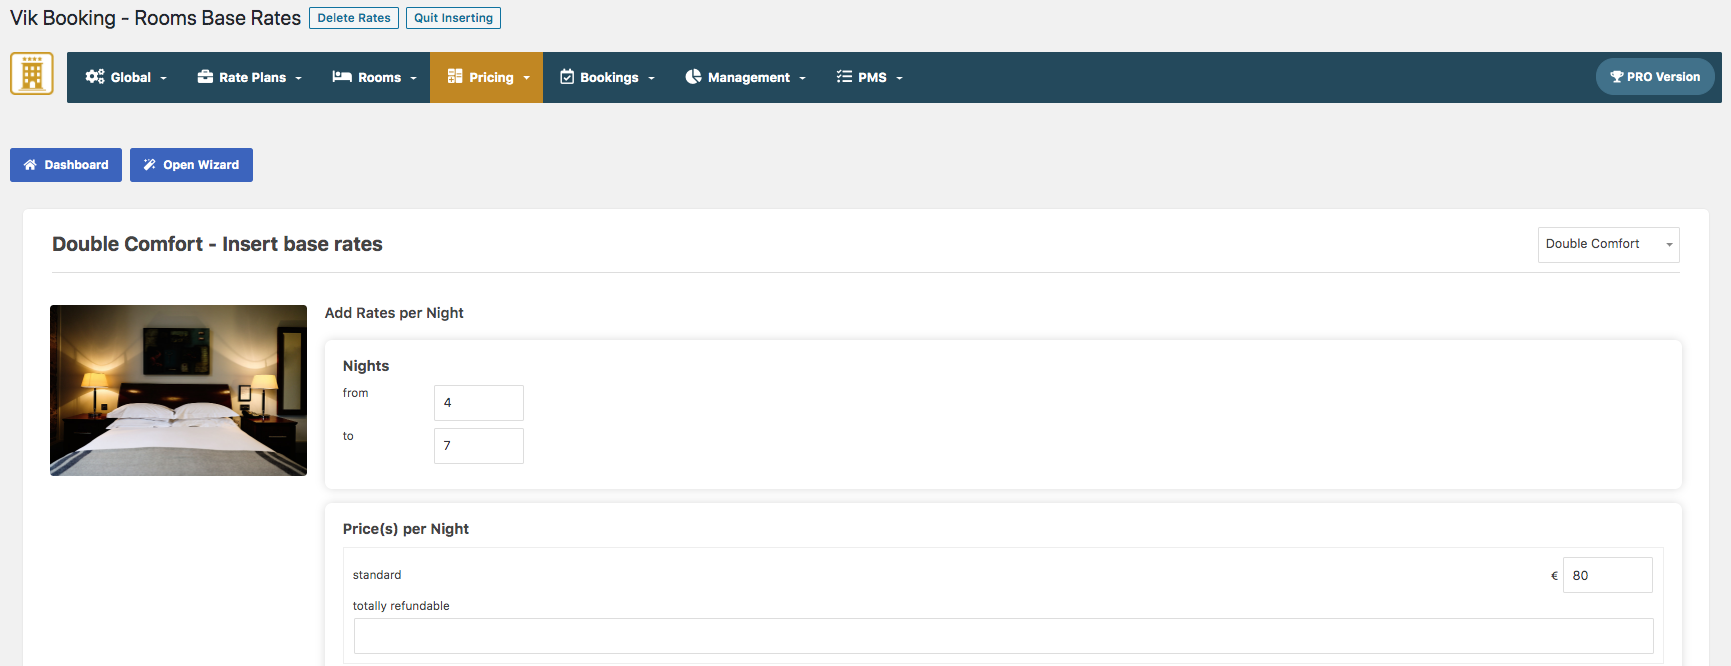Go to the Dashboard

(x=66, y=165)
